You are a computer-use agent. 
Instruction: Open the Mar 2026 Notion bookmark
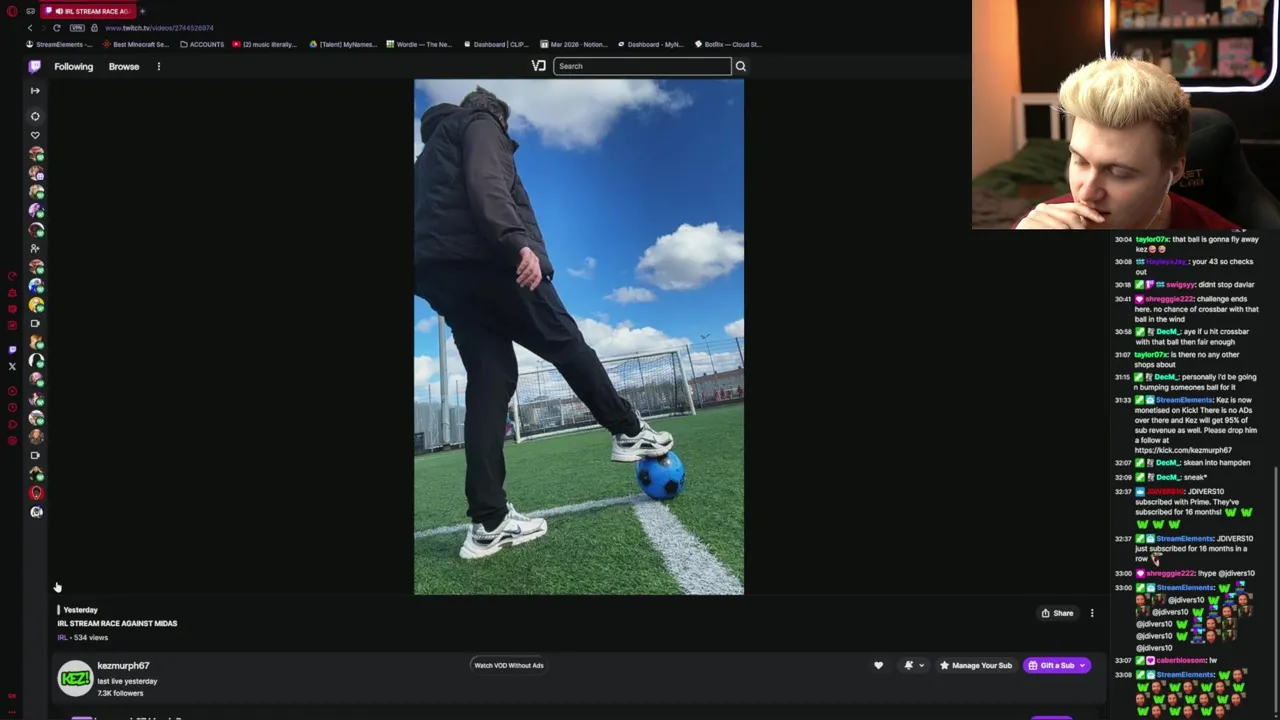574,44
